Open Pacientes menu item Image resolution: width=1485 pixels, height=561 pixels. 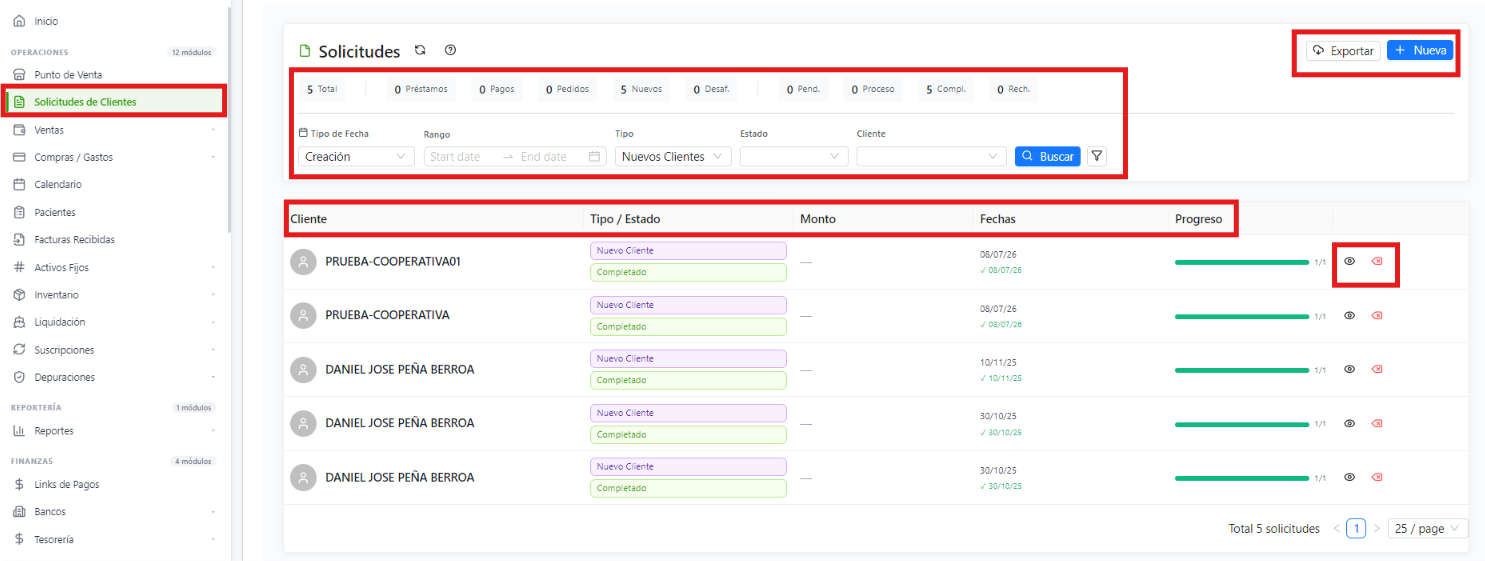tap(114, 212)
